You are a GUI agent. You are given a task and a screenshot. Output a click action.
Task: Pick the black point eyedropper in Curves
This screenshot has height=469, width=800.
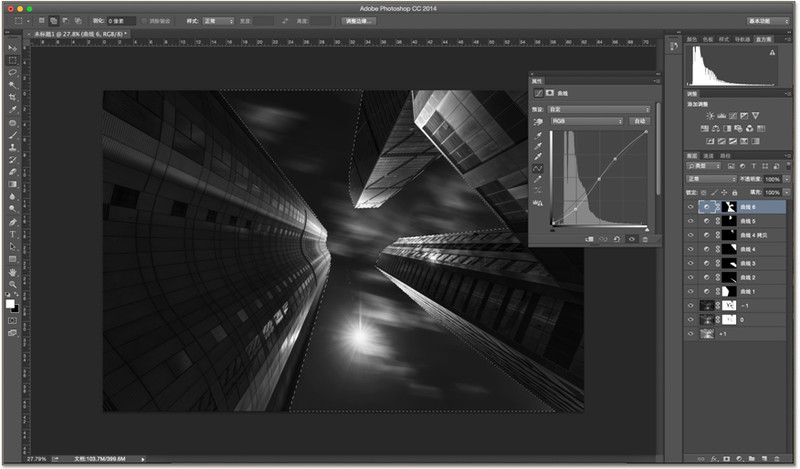pos(538,135)
